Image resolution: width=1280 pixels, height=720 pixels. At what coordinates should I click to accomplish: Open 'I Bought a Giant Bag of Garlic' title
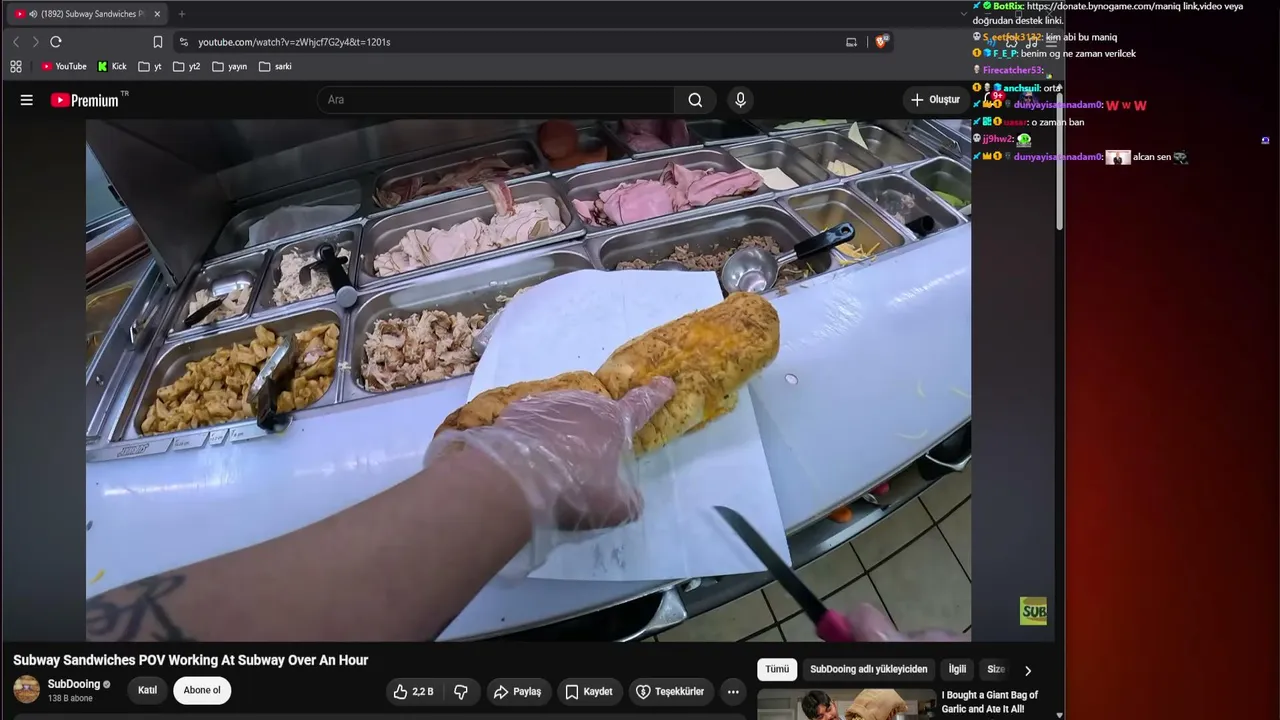[x=990, y=702]
